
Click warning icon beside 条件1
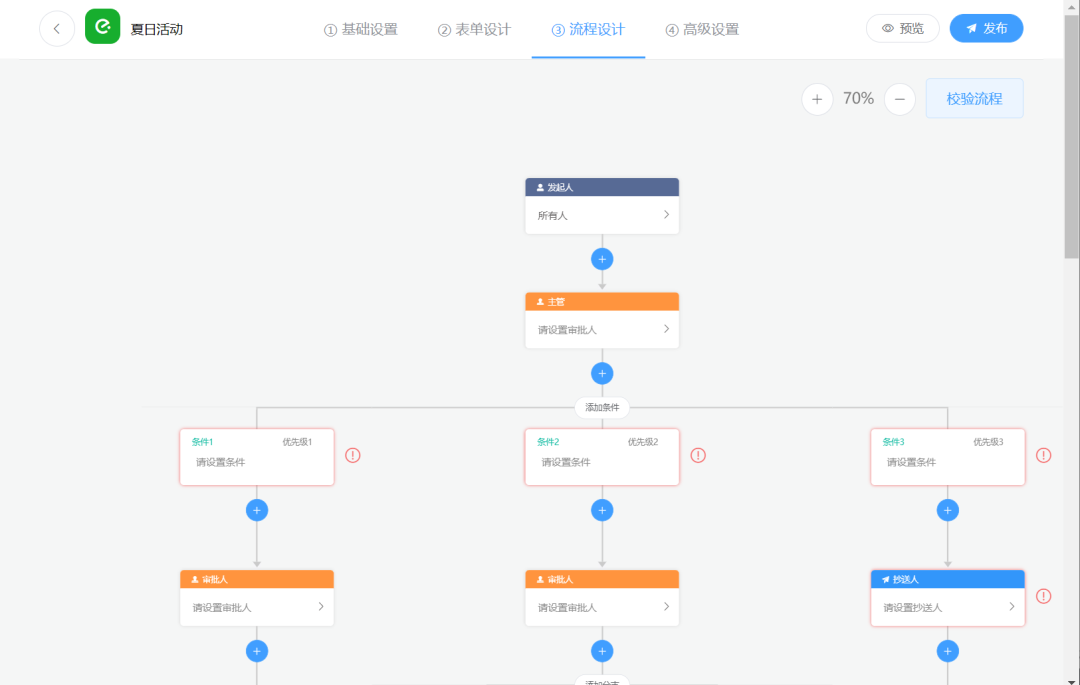353,455
